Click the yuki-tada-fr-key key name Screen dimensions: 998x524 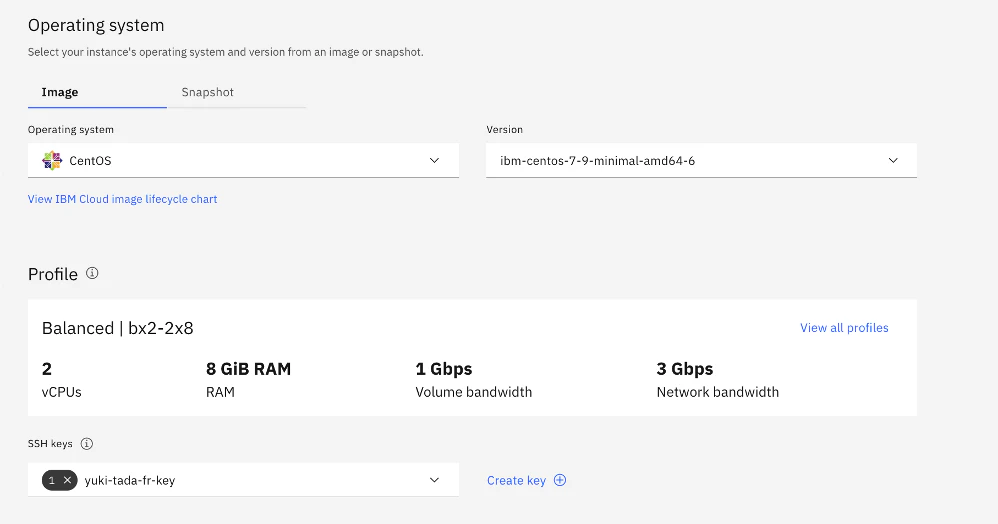click(x=130, y=481)
